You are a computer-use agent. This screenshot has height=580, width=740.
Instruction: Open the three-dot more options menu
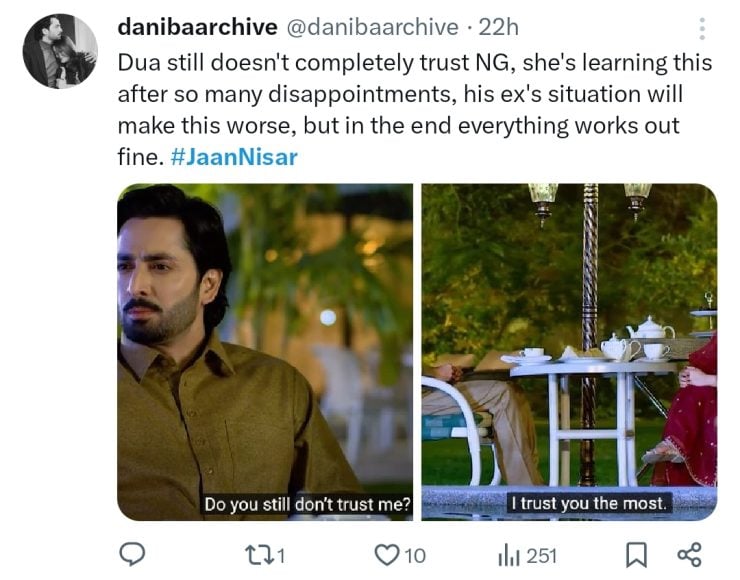(x=701, y=29)
